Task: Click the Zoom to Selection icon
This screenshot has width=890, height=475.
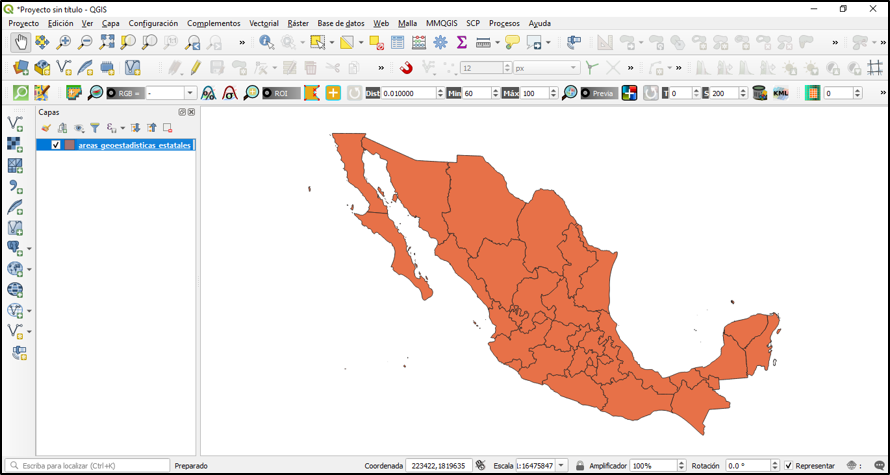Action: [x=128, y=42]
